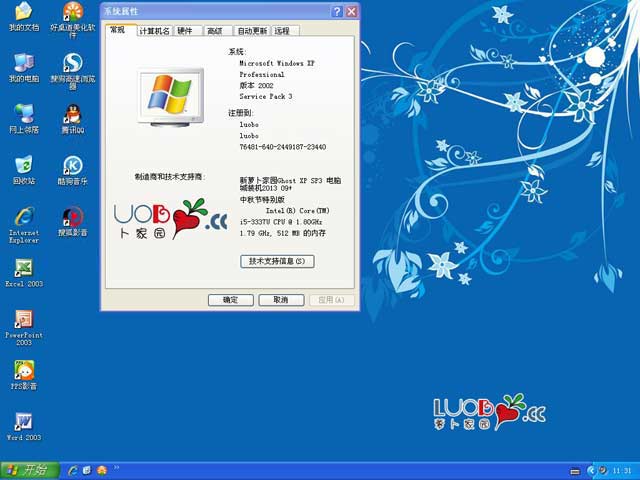Image resolution: width=640 pixels, height=480 pixels.
Task: Open 好桌道美化软件 desktop shortcut
Action: click(x=73, y=20)
